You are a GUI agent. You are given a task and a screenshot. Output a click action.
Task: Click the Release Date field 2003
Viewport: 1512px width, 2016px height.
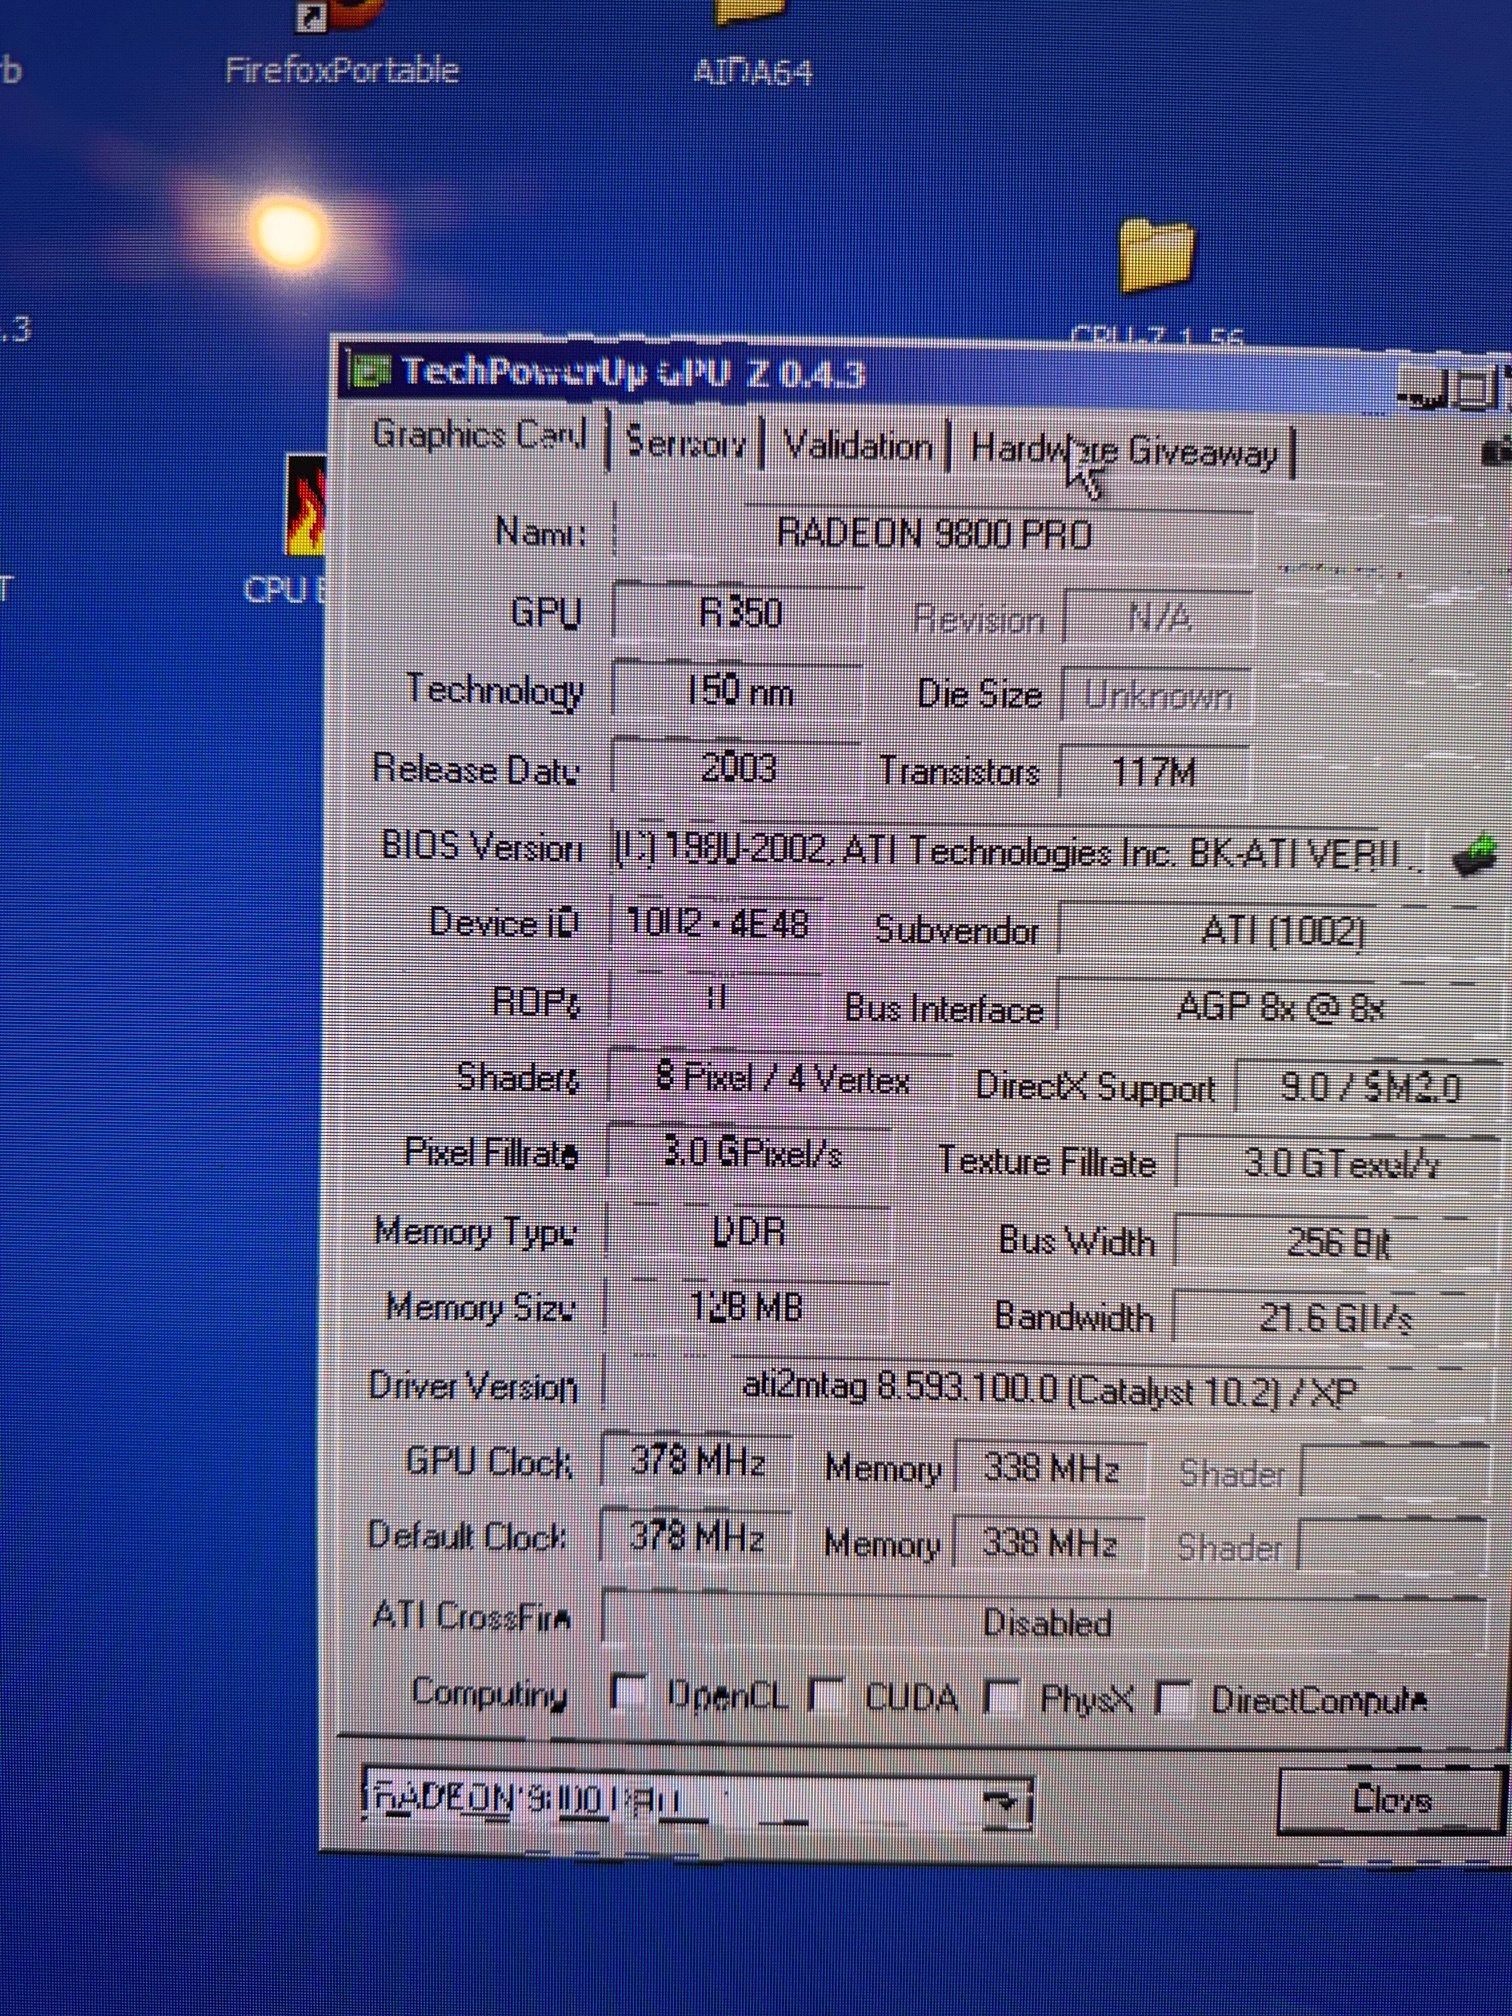point(737,768)
